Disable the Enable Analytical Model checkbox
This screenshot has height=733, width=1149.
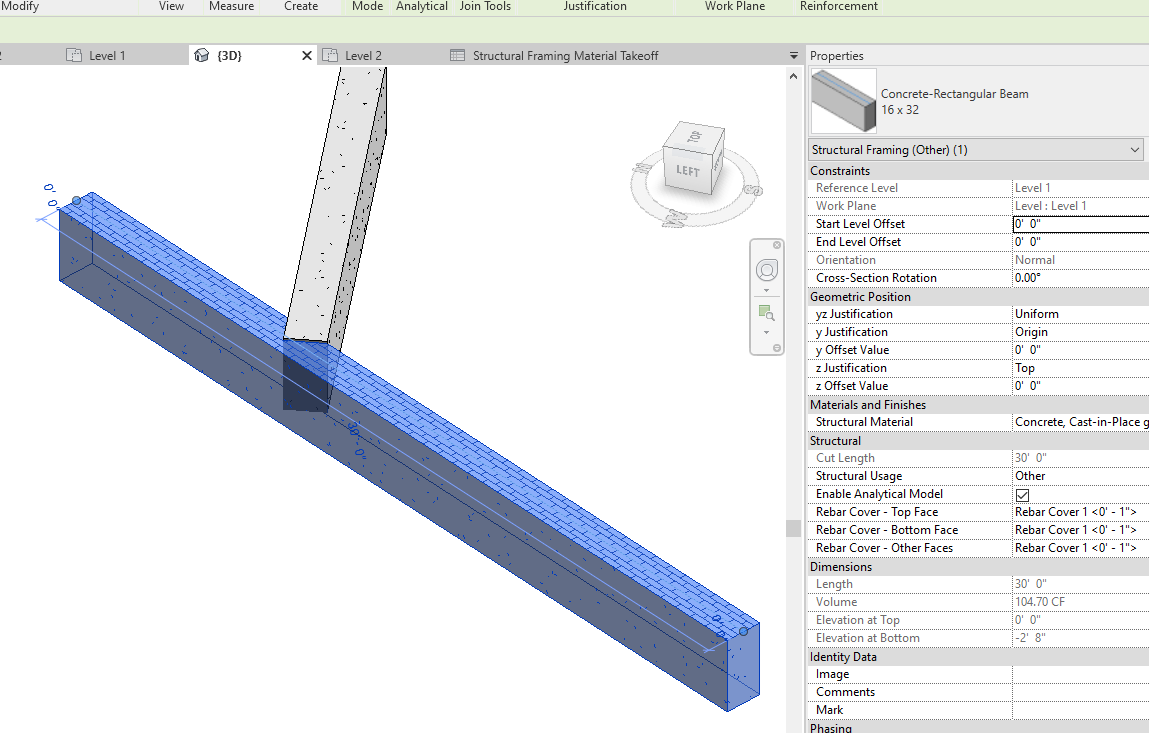1021,493
